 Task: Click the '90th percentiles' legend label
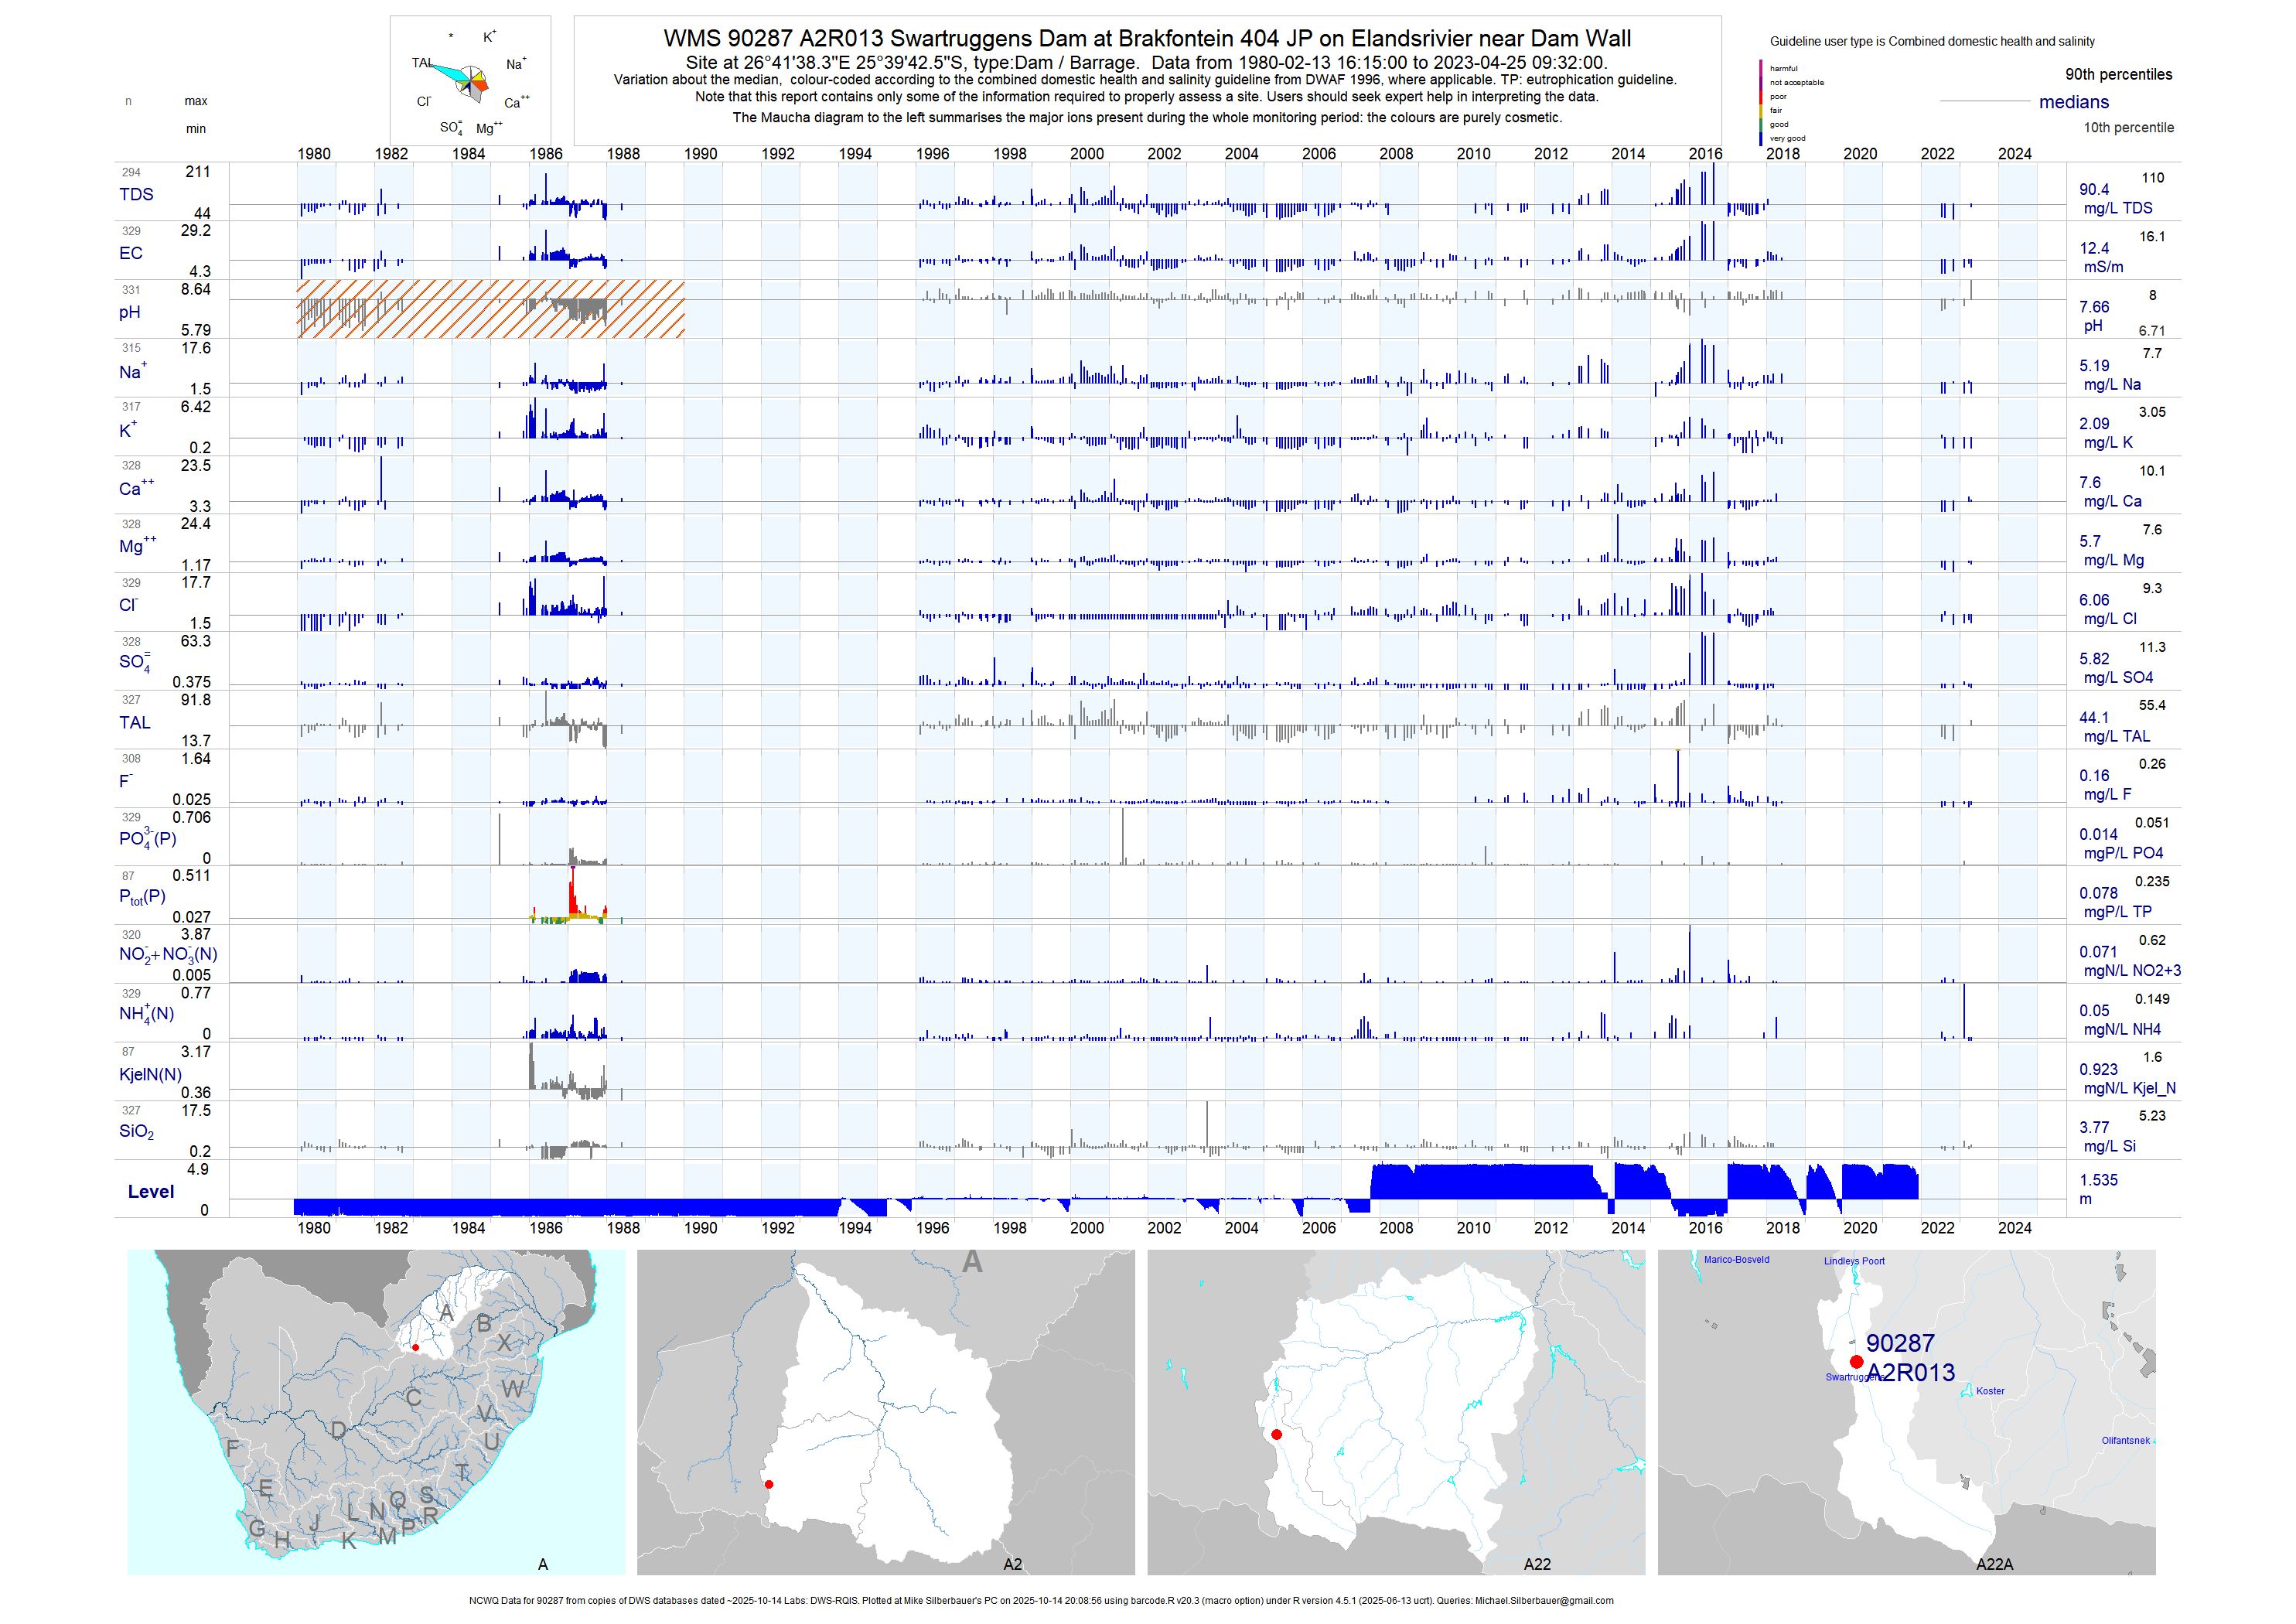point(2118,75)
